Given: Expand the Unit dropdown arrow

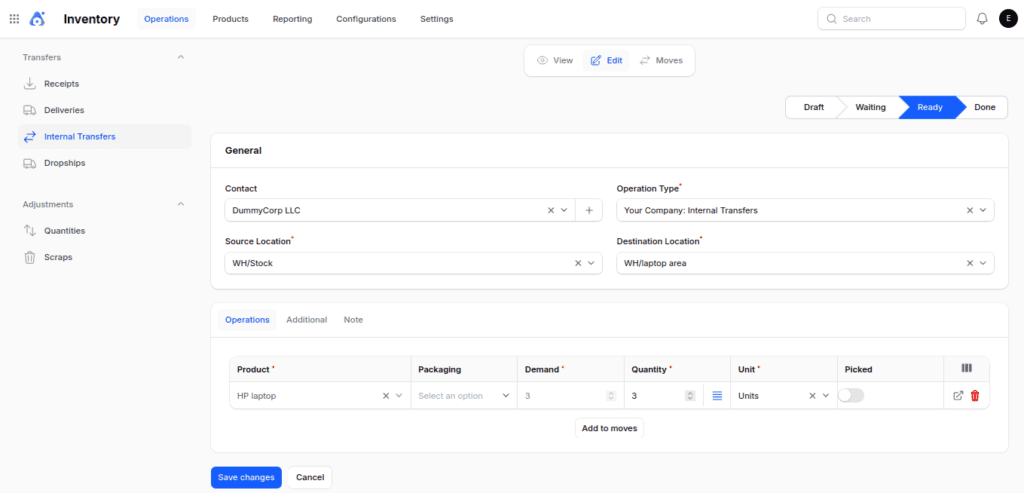Looking at the screenshot, I should point(825,396).
